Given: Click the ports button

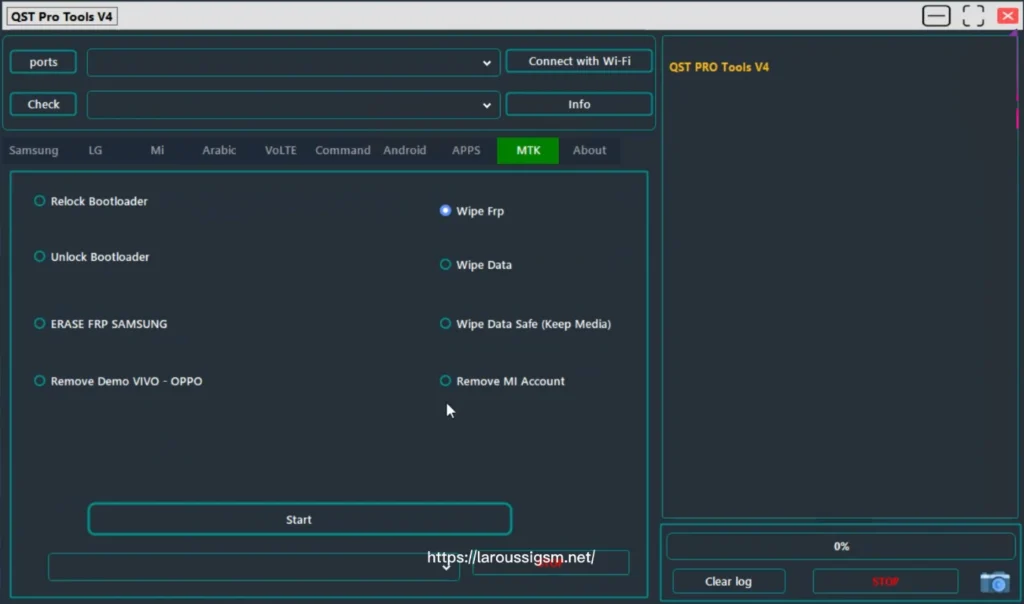Looking at the screenshot, I should [x=43, y=62].
